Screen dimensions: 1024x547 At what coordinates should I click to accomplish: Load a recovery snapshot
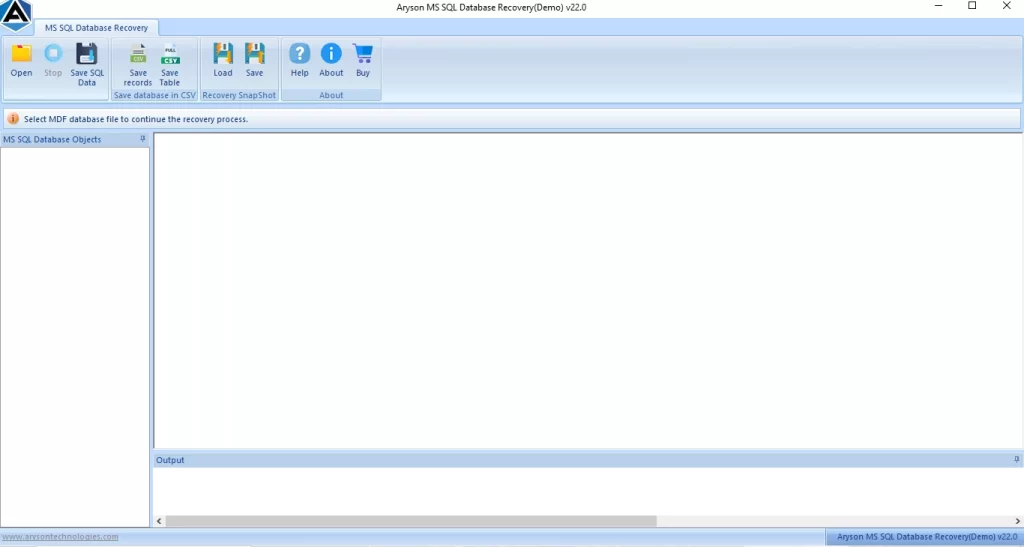tap(223, 60)
